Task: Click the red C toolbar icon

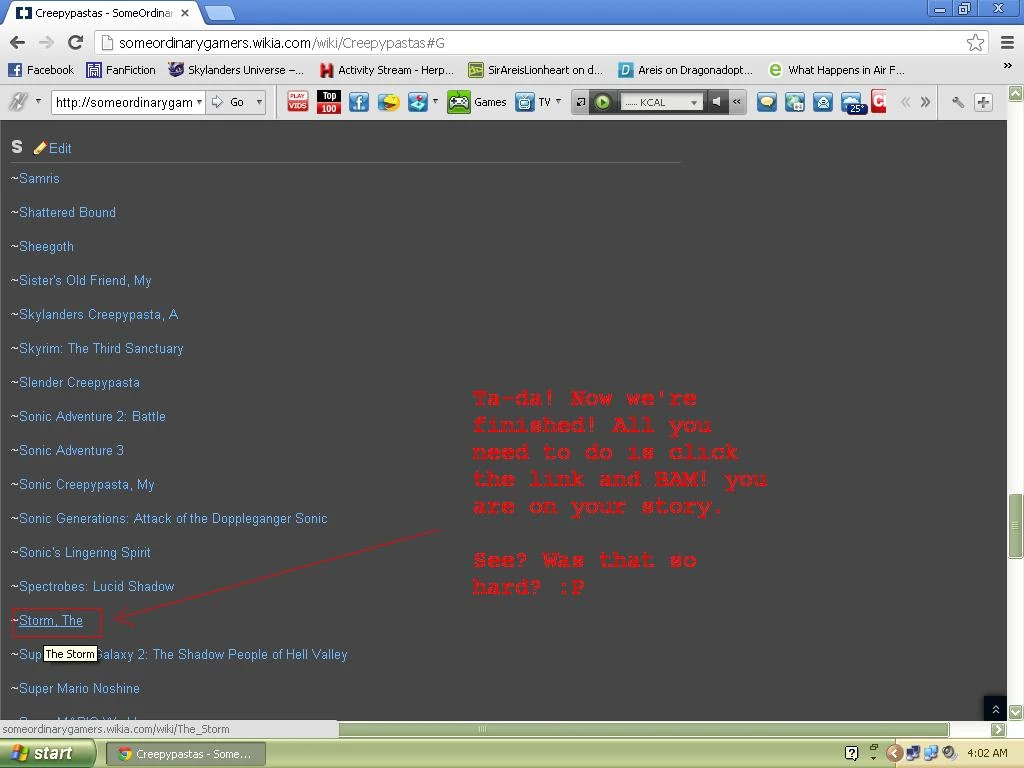Action: [x=879, y=101]
